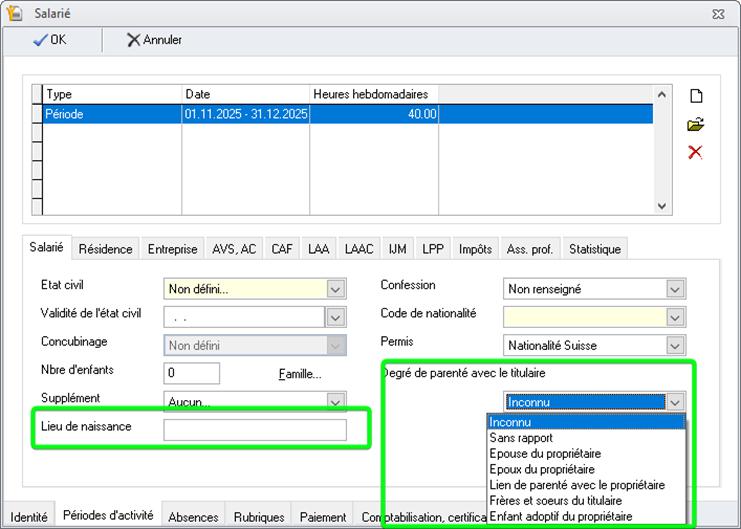Switch to the Absences bottom tab
Viewport: 741px width, 529px height.
(193, 517)
